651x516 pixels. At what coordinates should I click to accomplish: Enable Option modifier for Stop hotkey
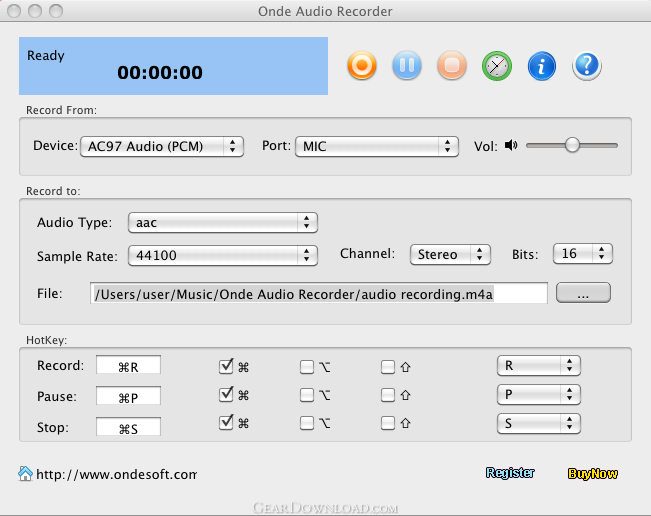point(307,423)
